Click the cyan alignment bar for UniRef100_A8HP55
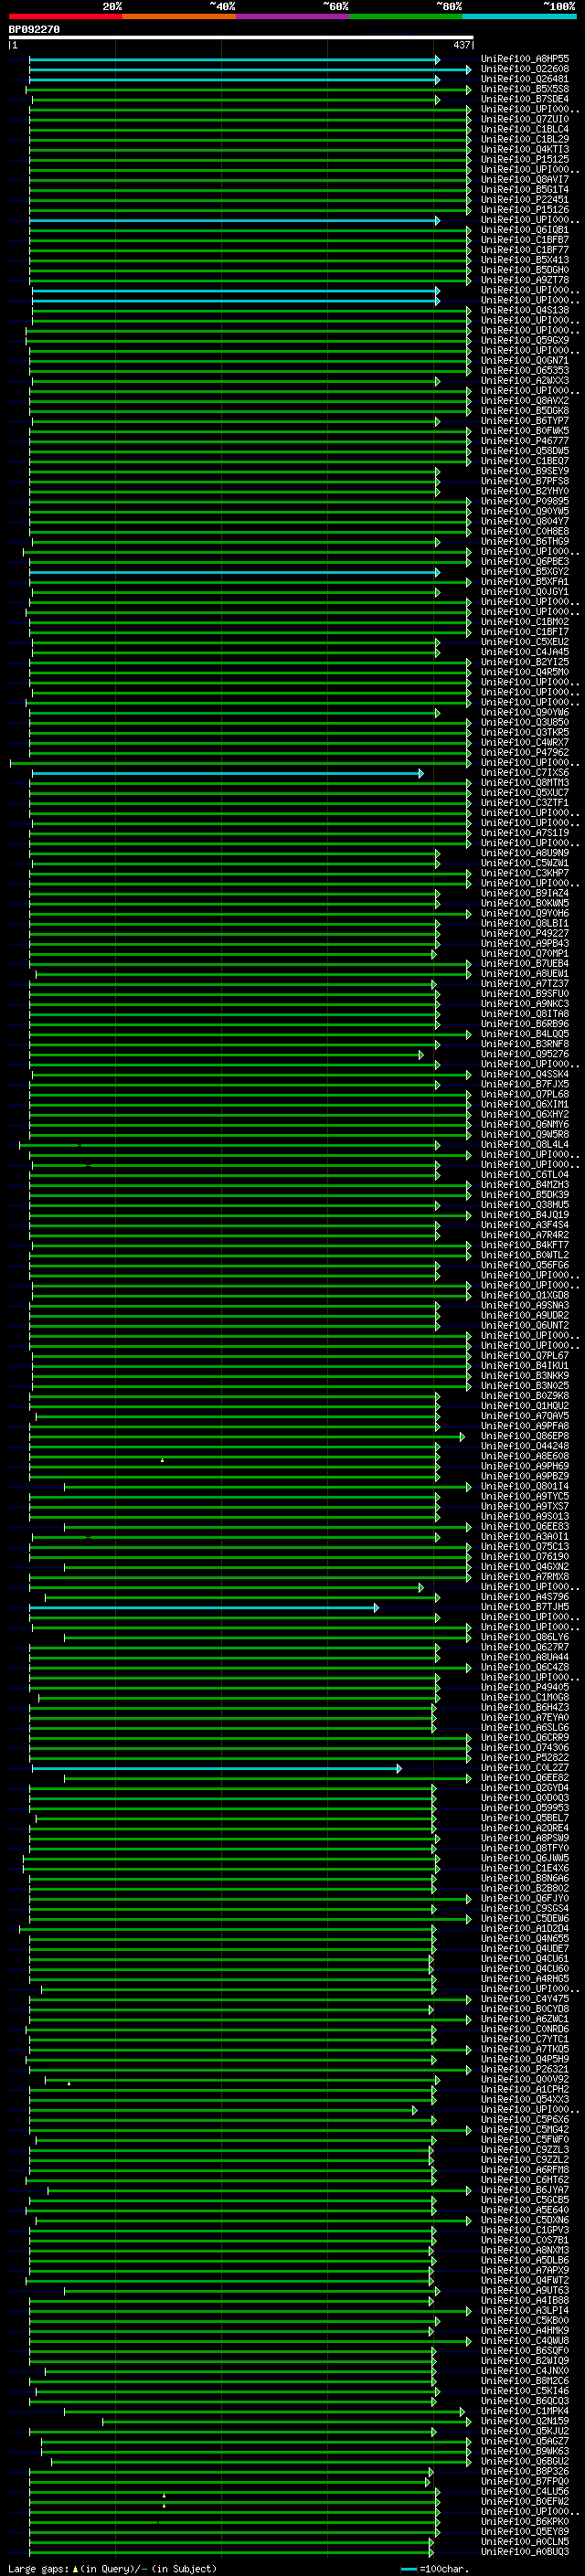The height and width of the screenshot is (2576, 585). coord(234,60)
